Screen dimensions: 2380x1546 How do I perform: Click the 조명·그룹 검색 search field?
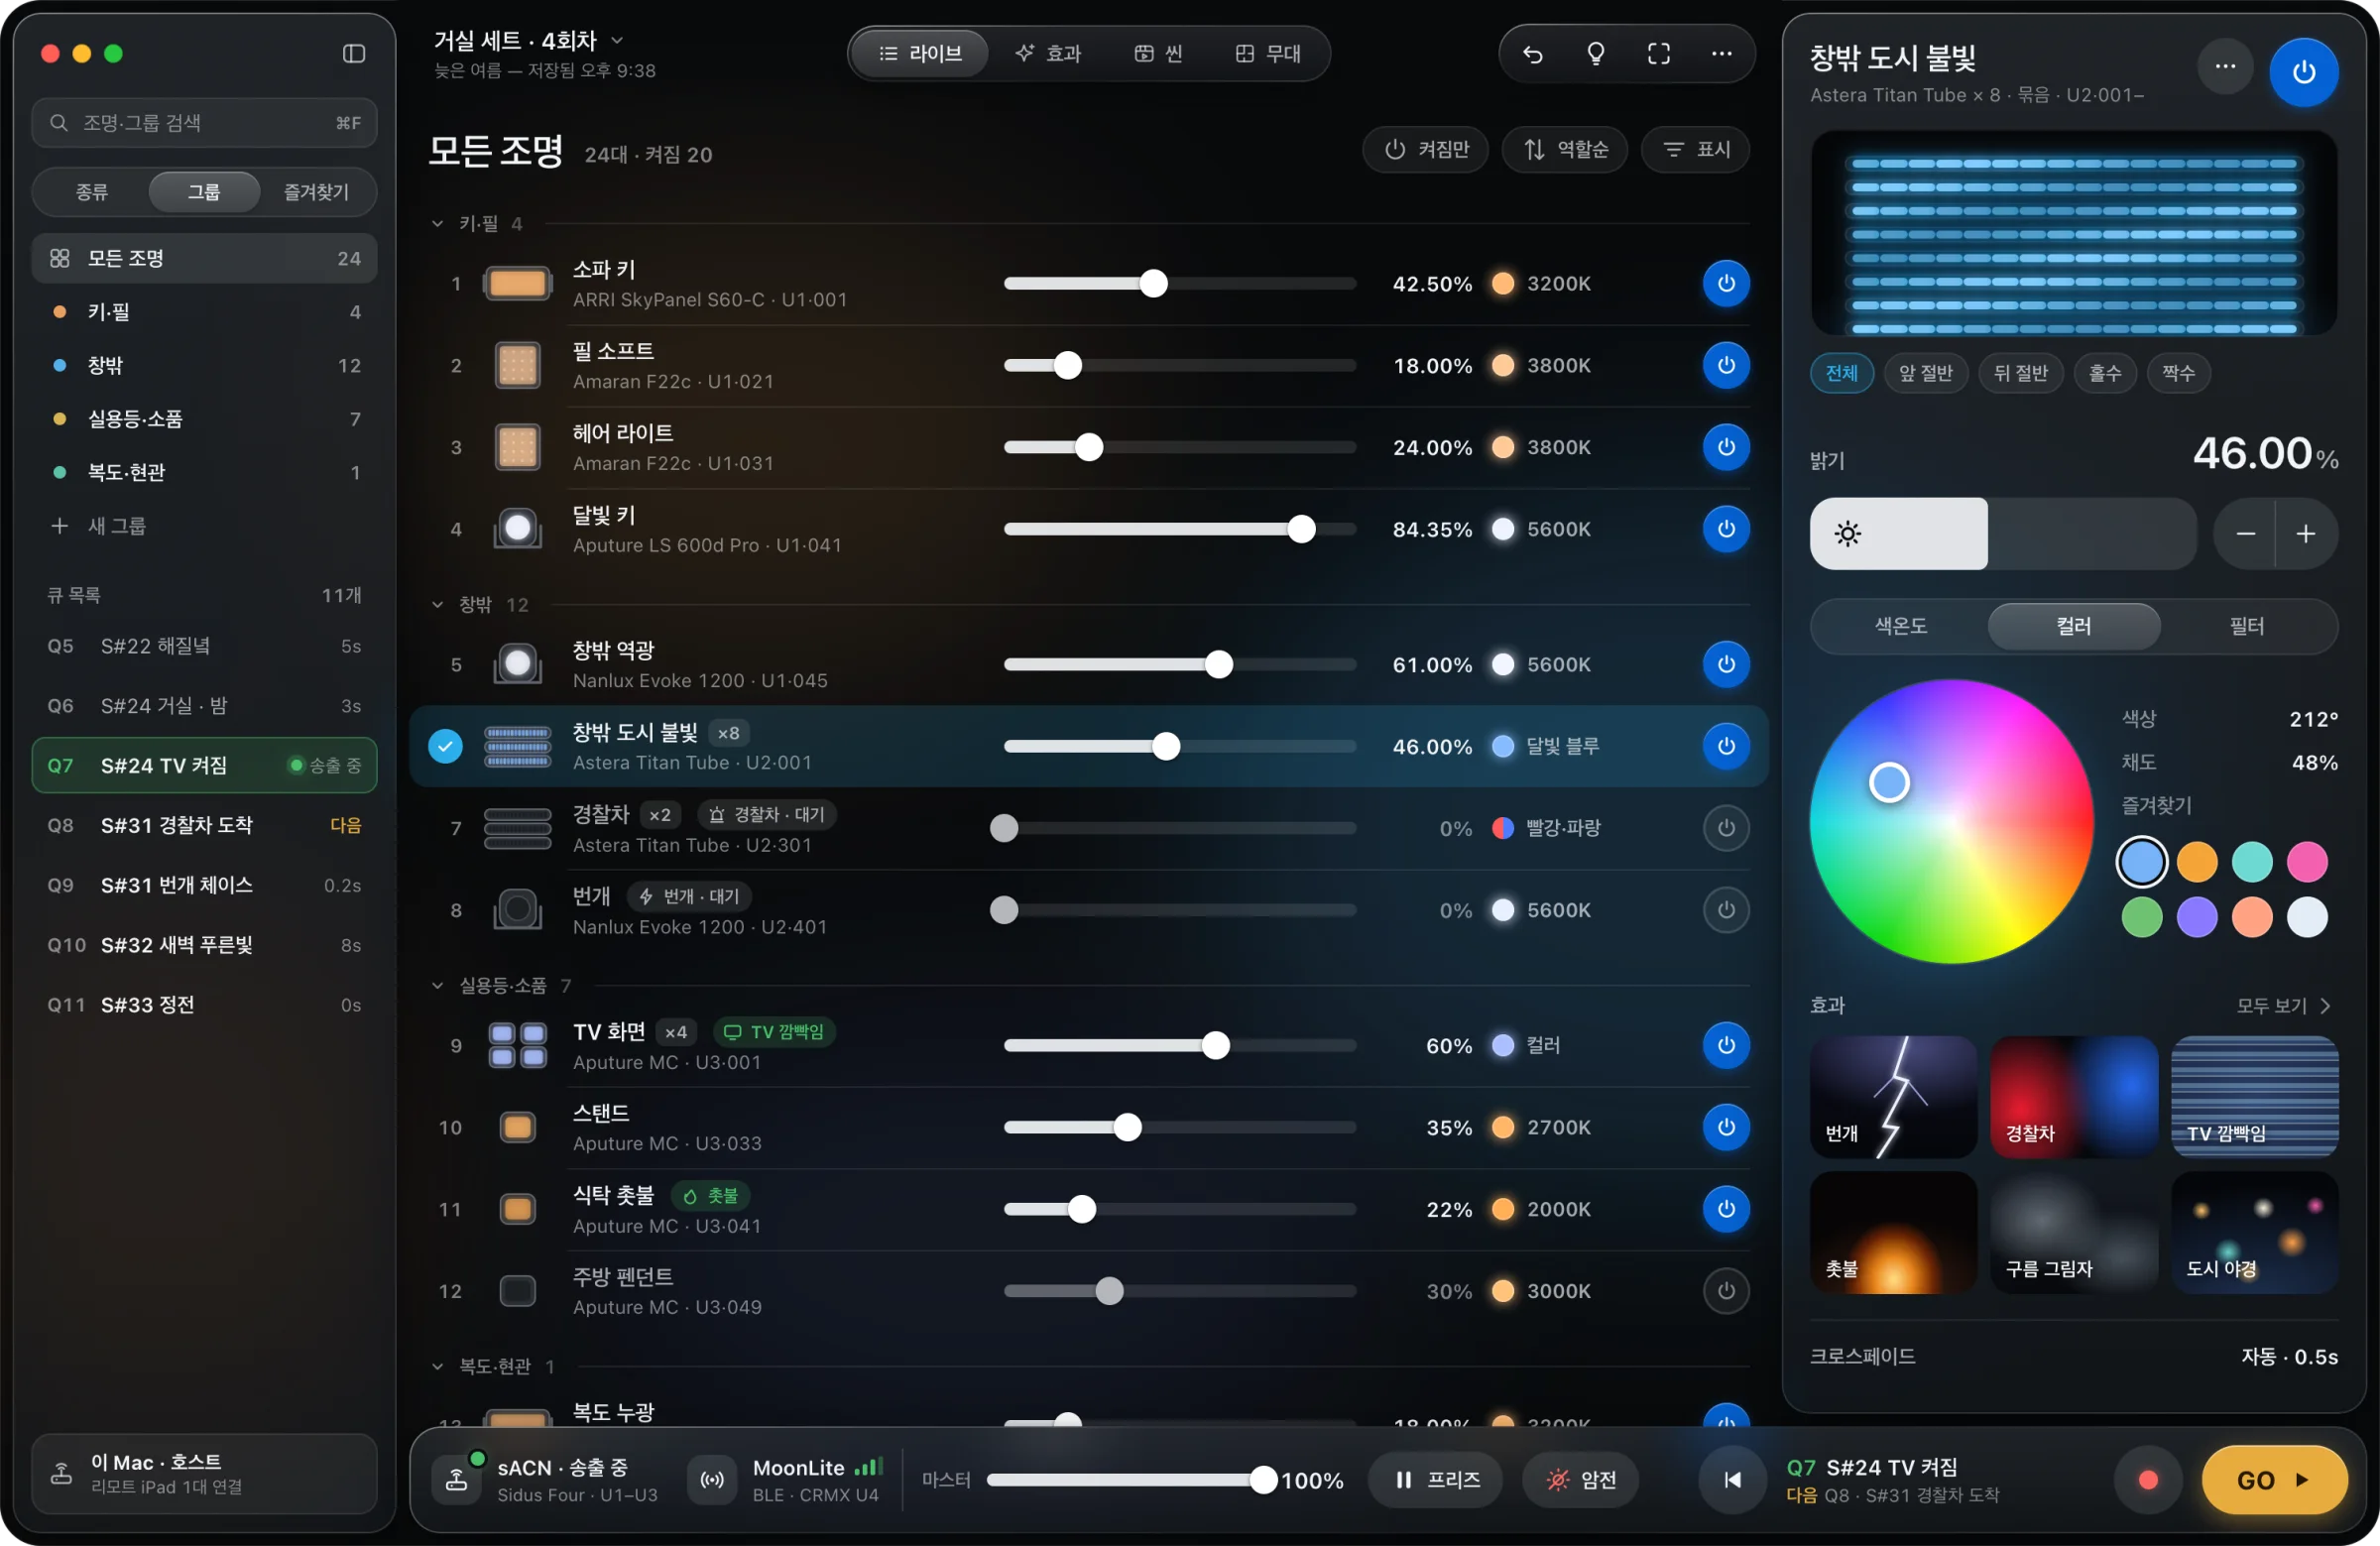coord(205,123)
